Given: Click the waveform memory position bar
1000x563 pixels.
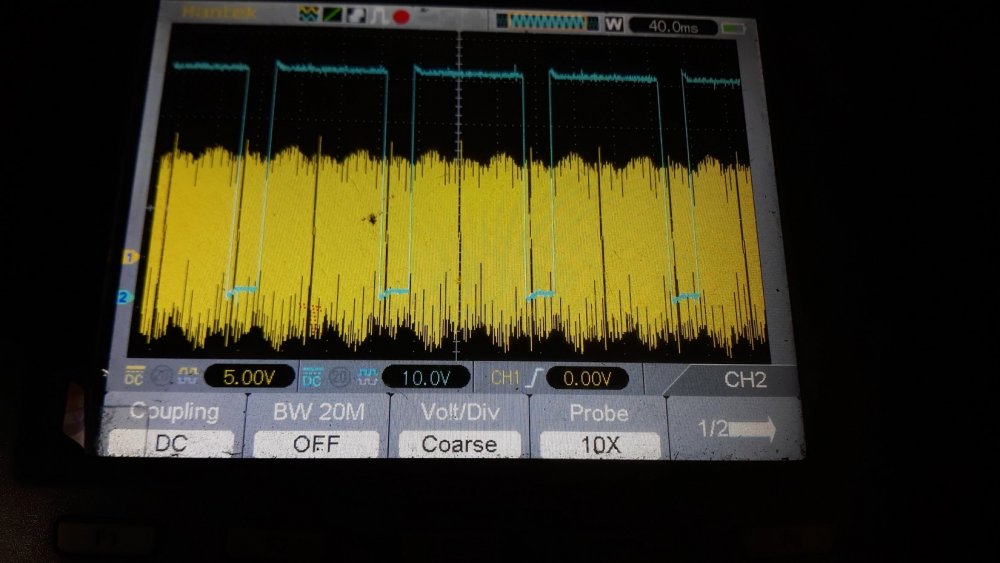Looking at the screenshot, I should click(x=547, y=22).
